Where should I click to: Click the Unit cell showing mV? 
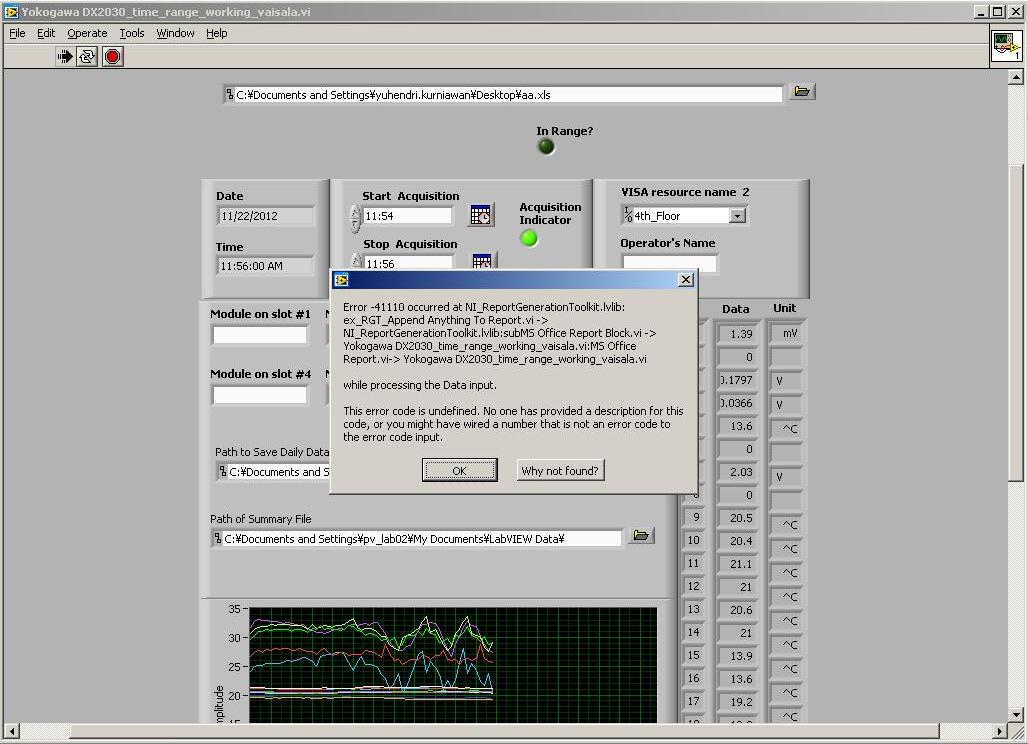click(x=785, y=334)
